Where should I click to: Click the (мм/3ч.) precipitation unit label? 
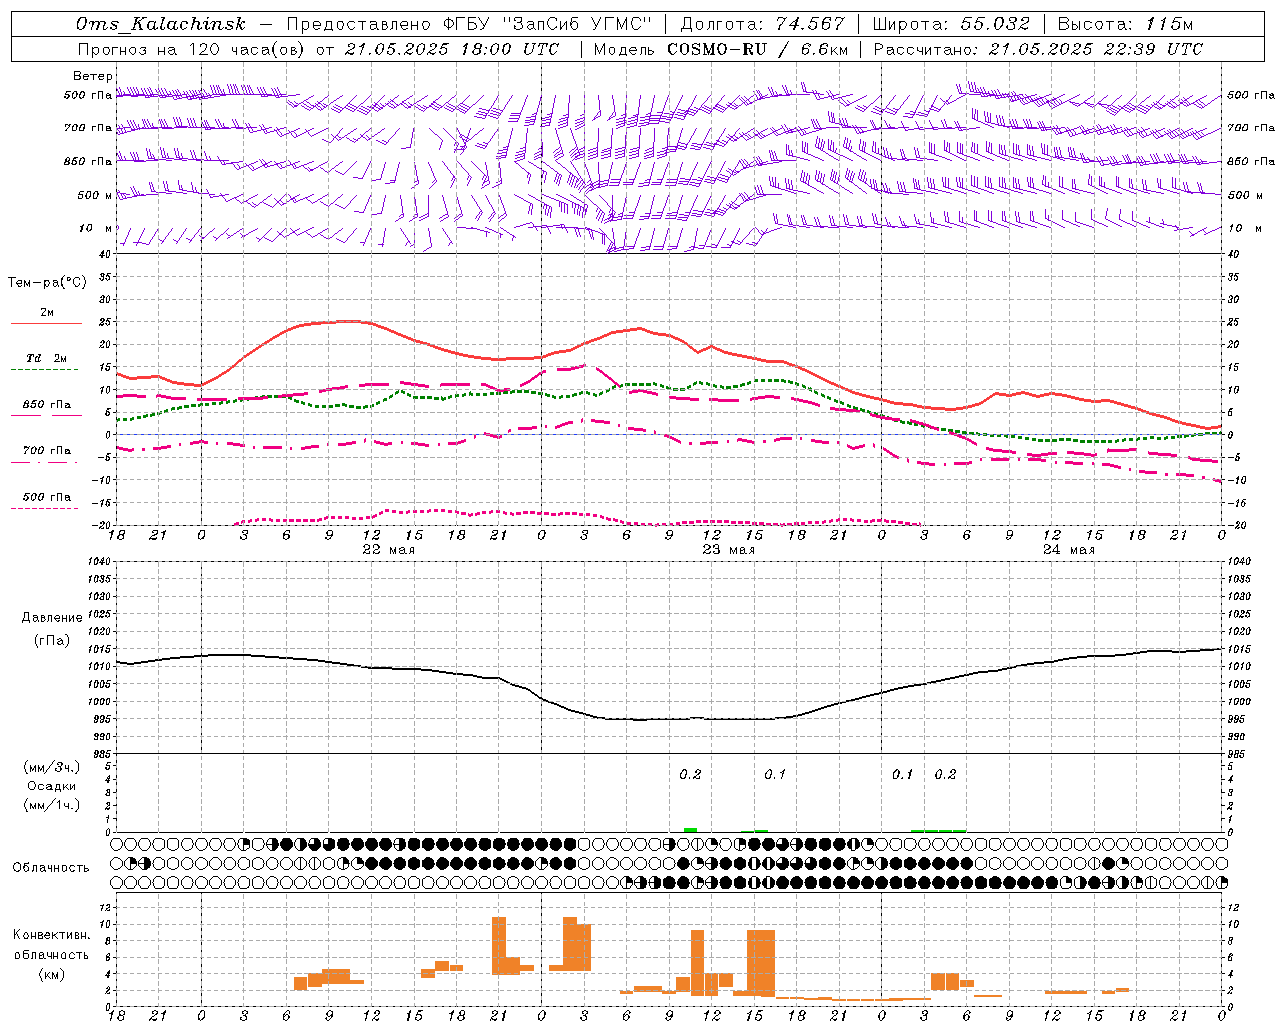(51, 767)
